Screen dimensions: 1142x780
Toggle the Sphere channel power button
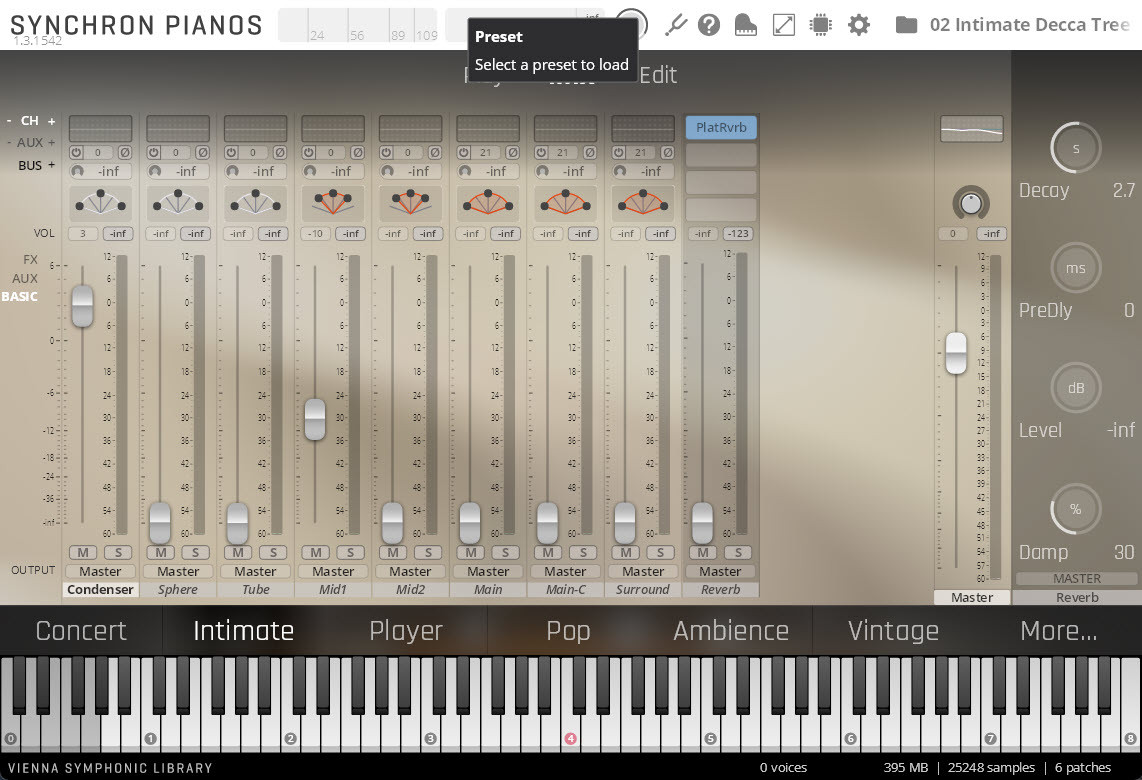click(x=154, y=152)
